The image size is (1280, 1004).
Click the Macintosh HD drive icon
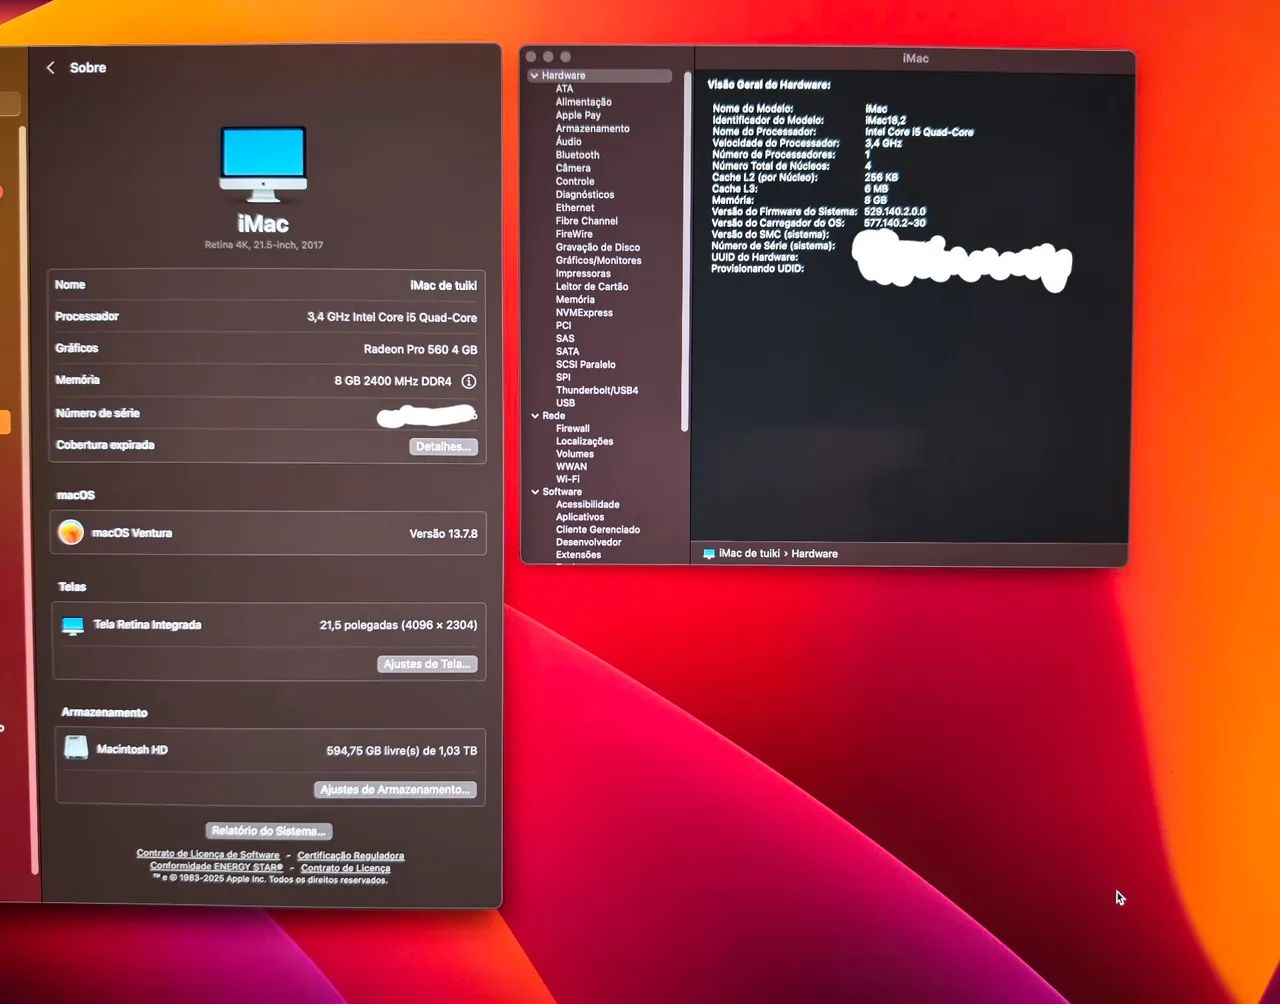point(76,748)
